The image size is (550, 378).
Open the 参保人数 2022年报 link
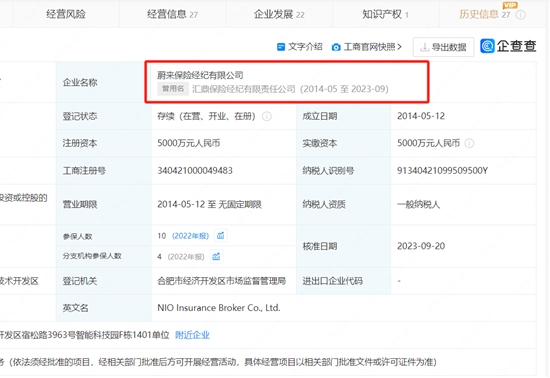(x=190, y=236)
